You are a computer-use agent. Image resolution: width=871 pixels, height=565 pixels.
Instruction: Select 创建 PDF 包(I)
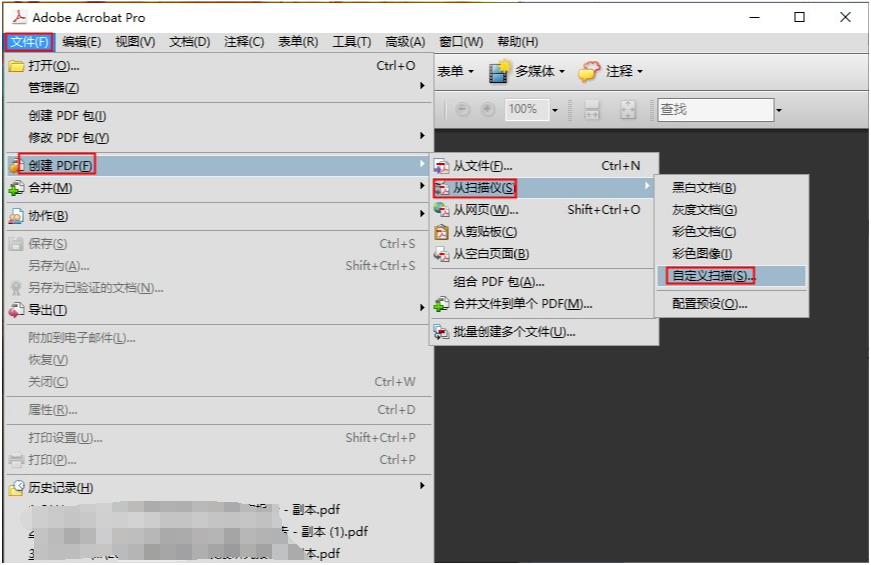click(218, 116)
